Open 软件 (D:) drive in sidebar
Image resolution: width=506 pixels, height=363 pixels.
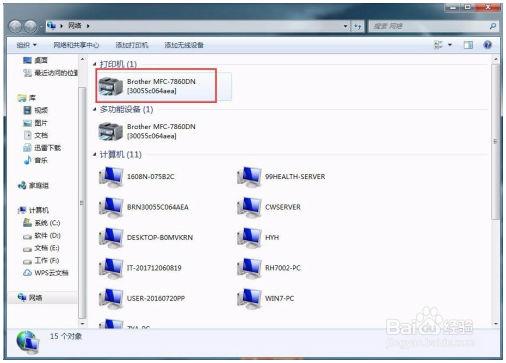pyautogui.click(x=42, y=235)
